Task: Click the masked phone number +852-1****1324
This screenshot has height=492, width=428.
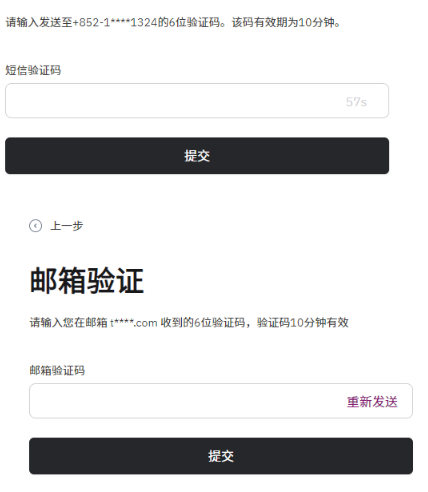Action: pyautogui.click(x=115, y=22)
